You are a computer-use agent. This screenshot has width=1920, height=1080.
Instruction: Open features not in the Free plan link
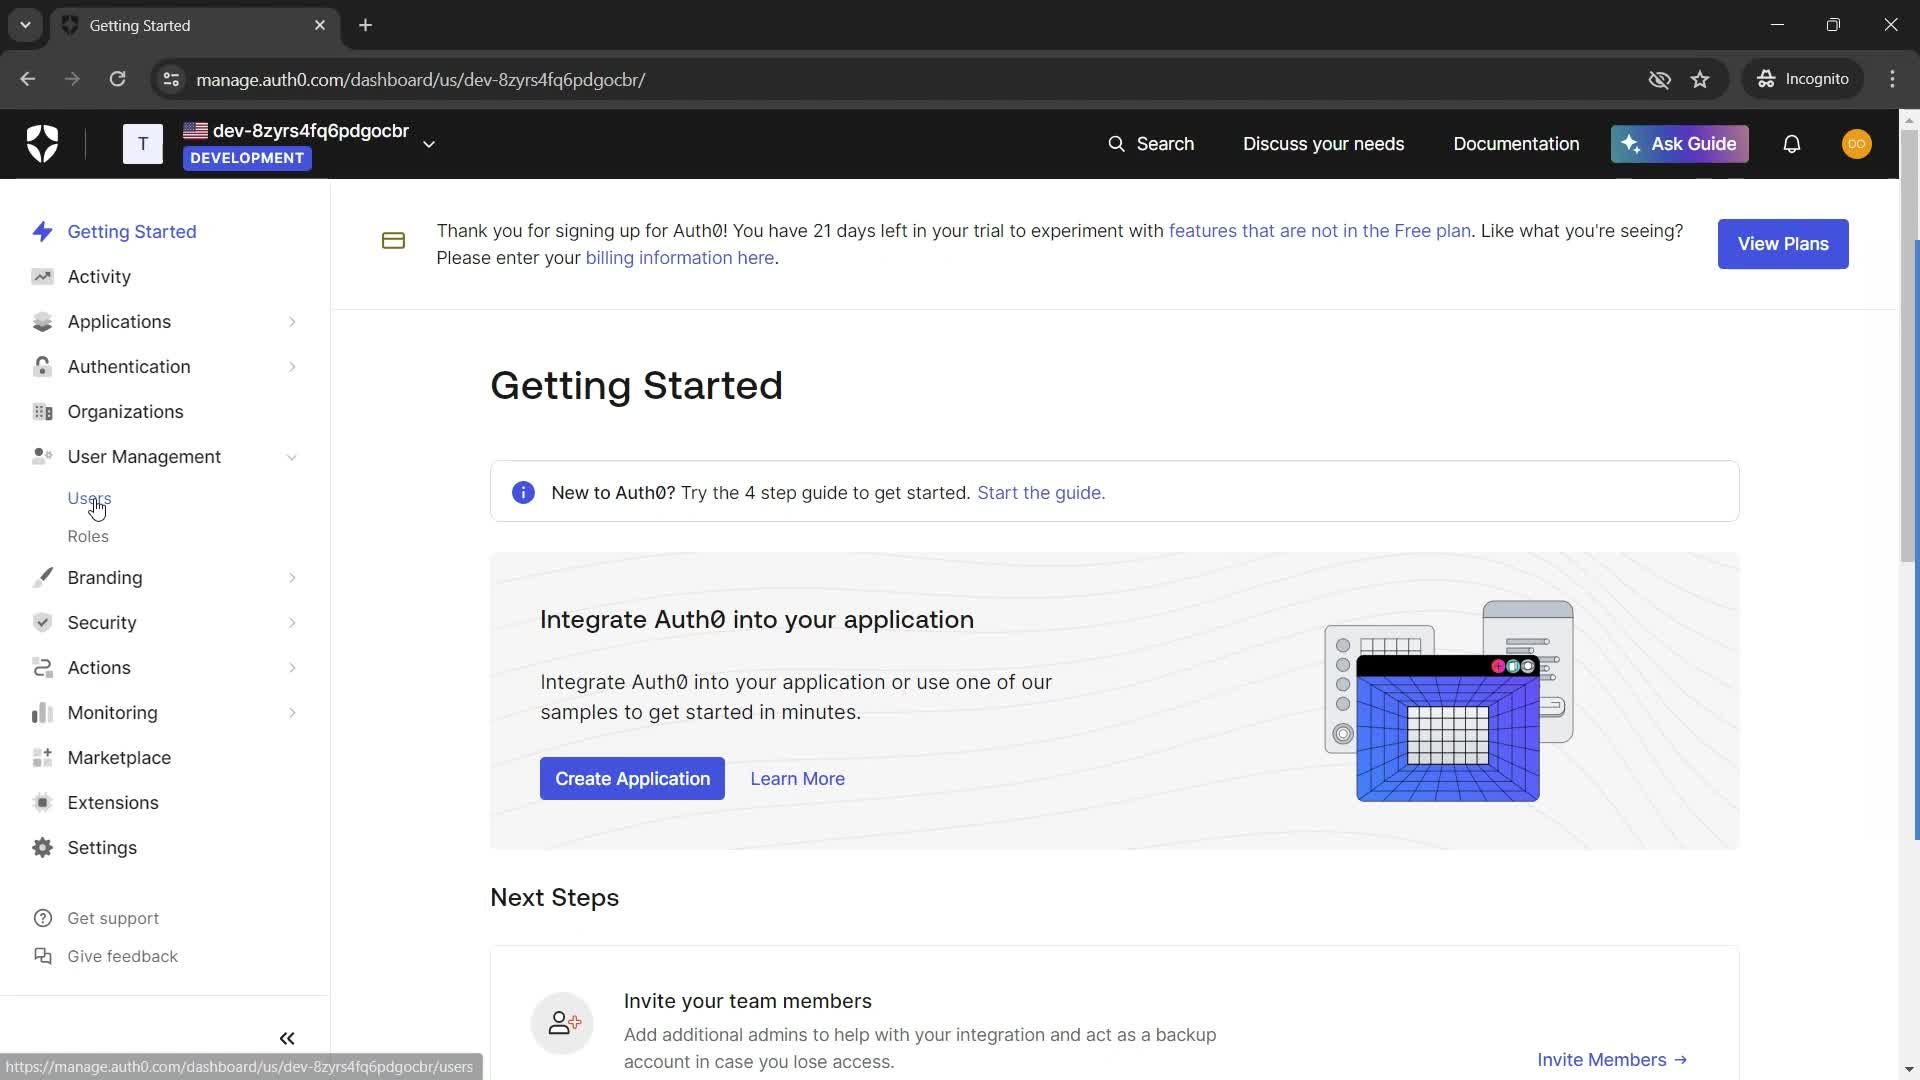tap(1320, 231)
